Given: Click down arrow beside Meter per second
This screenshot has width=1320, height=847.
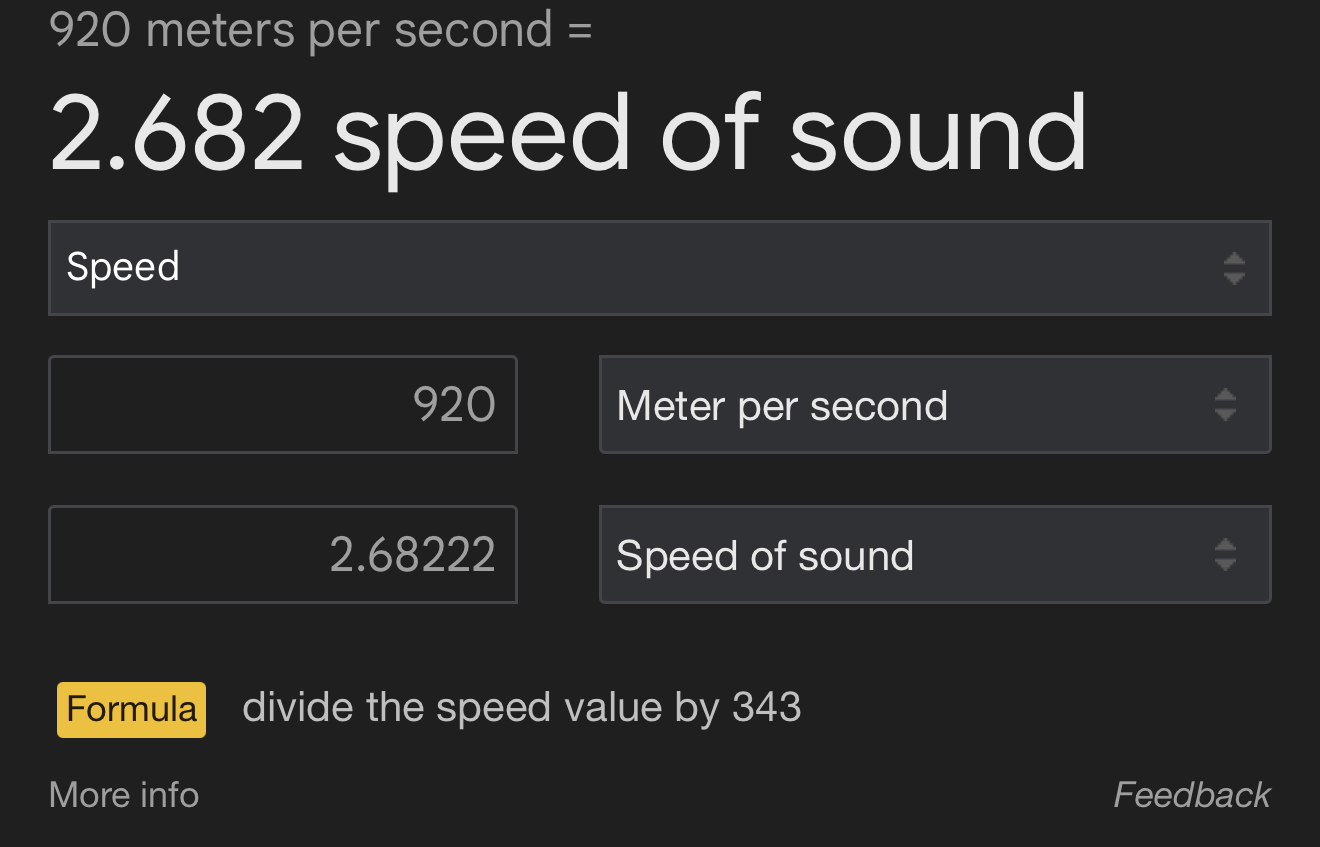Looking at the screenshot, I should coord(1225,414).
